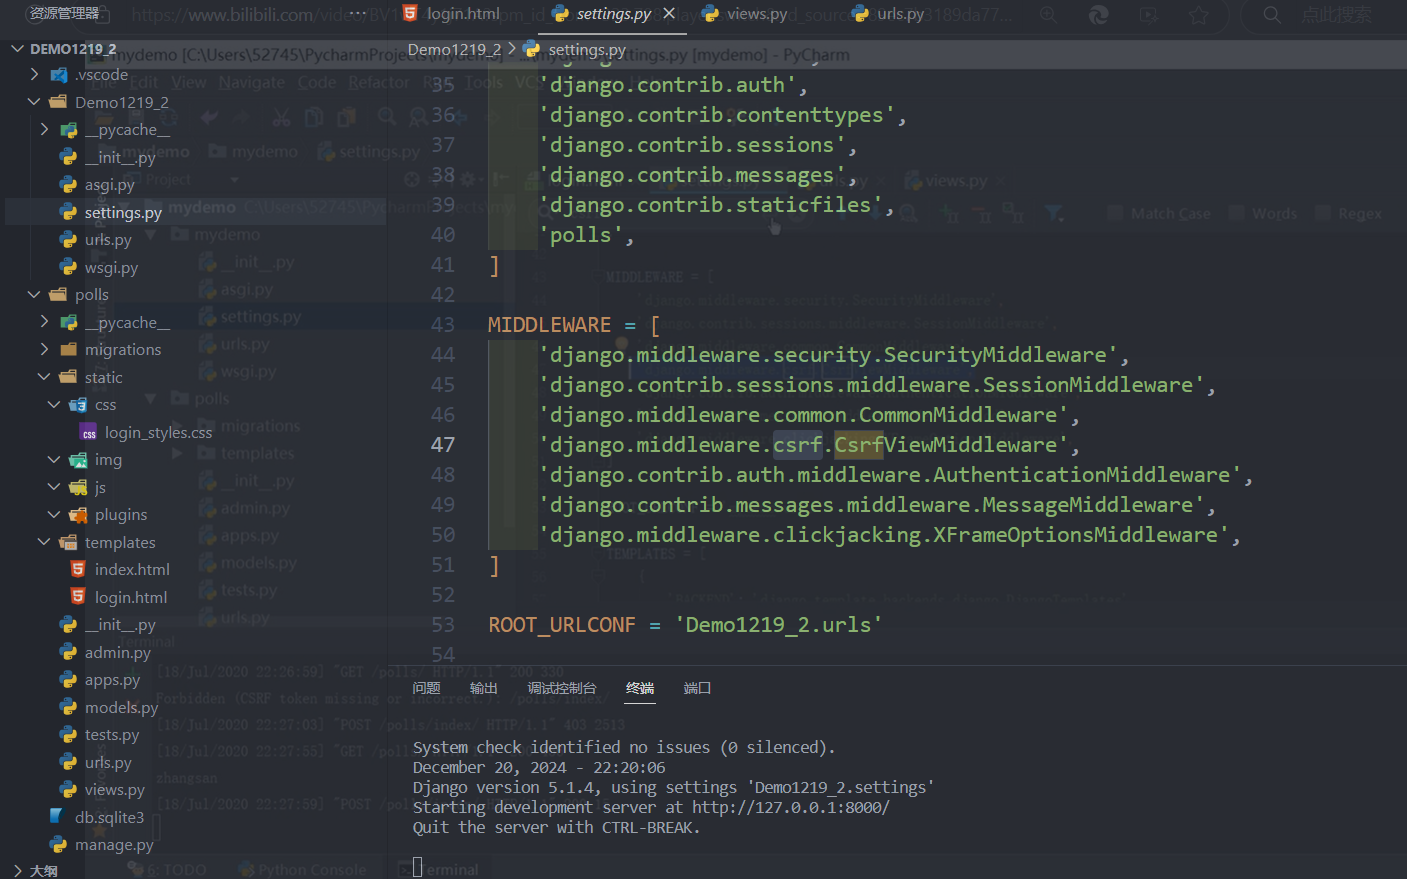Switch to the 输出 panel tab
Screen dimensions: 1407x879
pyautogui.click(x=483, y=688)
